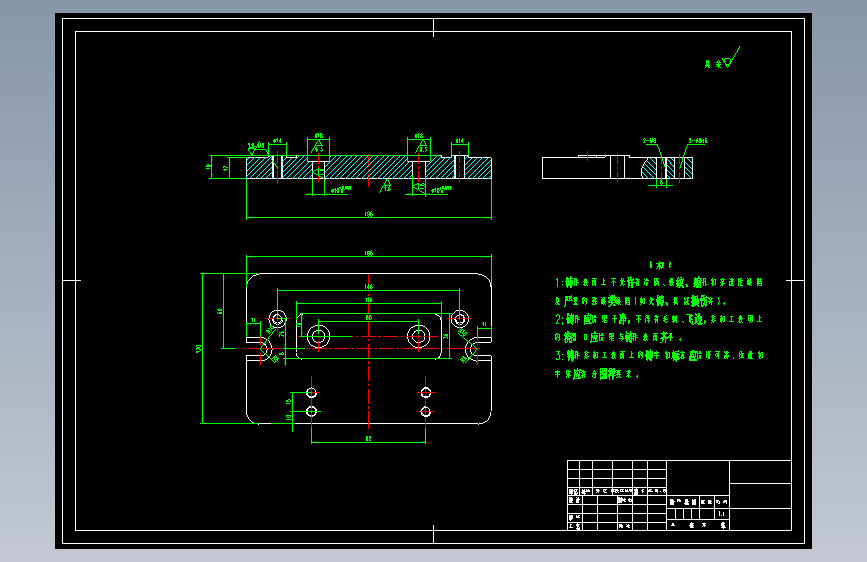Select the 196 dimension under the section view

click(x=369, y=214)
